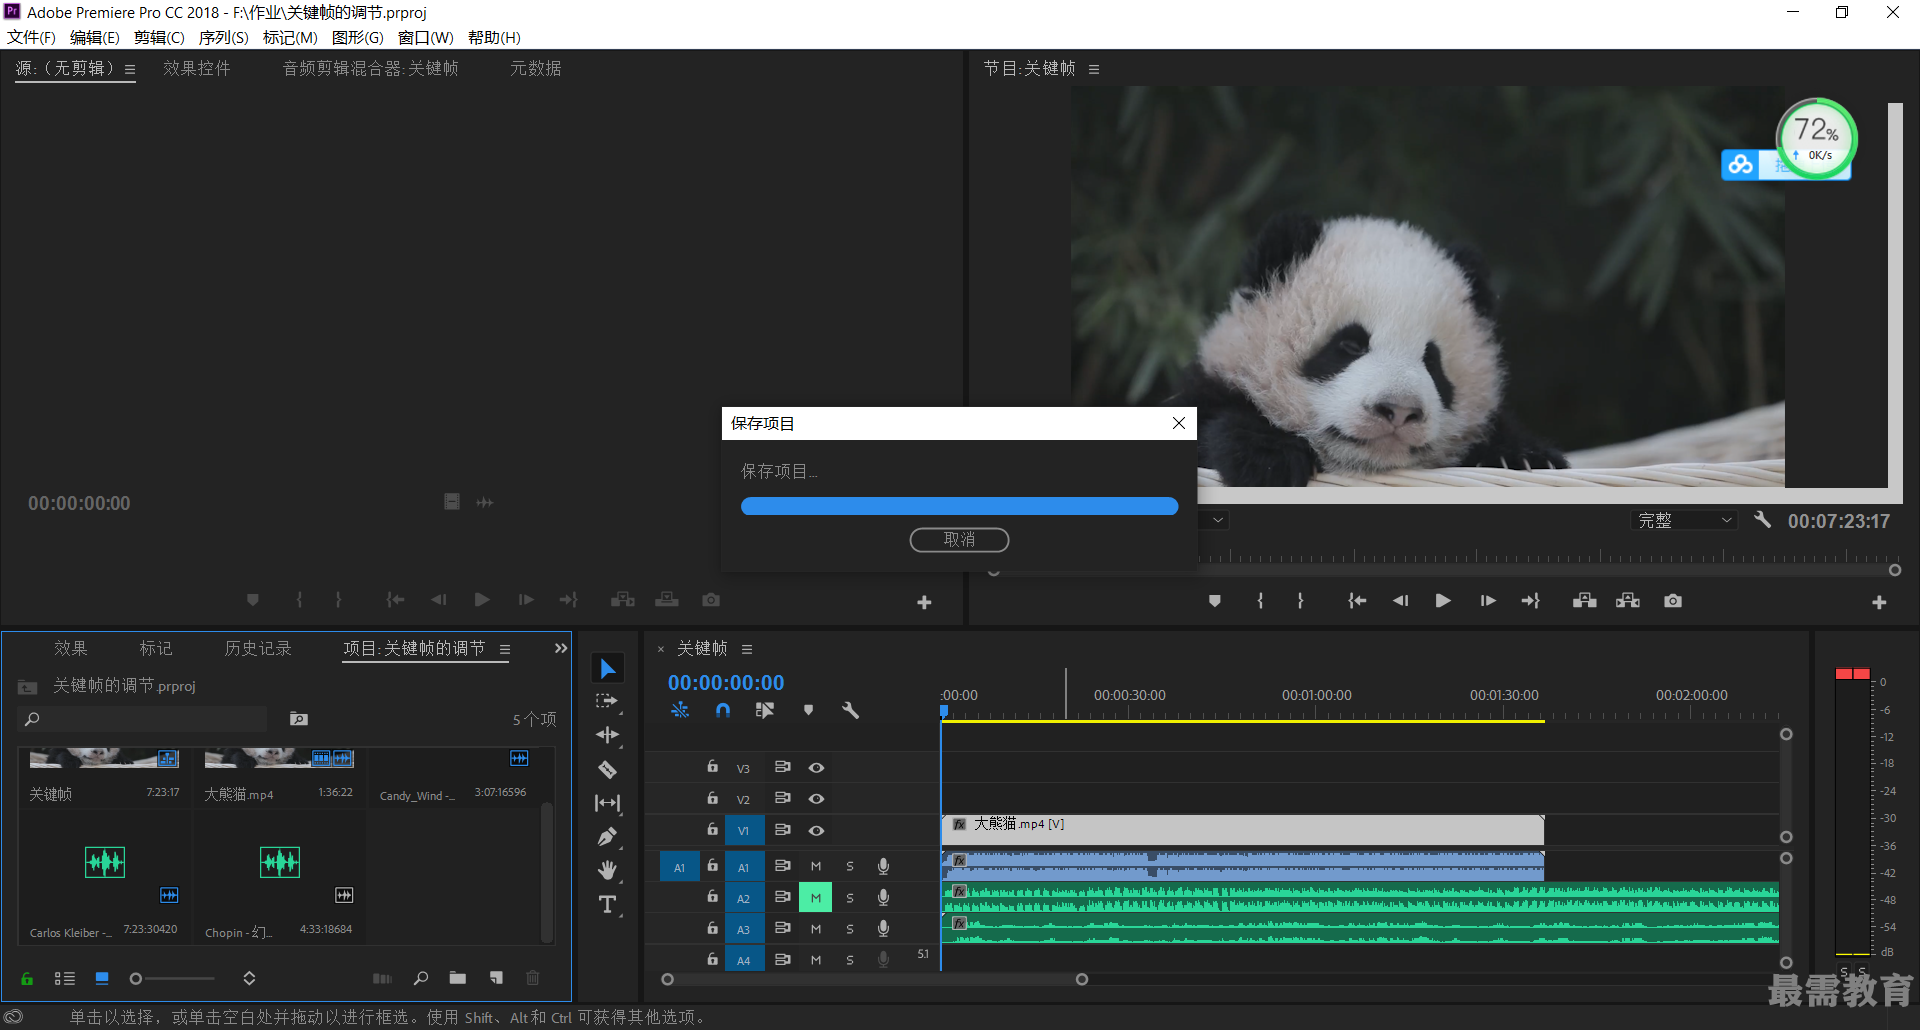This screenshot has width=1920, height=1030.
Task: Enable voice-over record on A1
Action: [x=883, y=866]
